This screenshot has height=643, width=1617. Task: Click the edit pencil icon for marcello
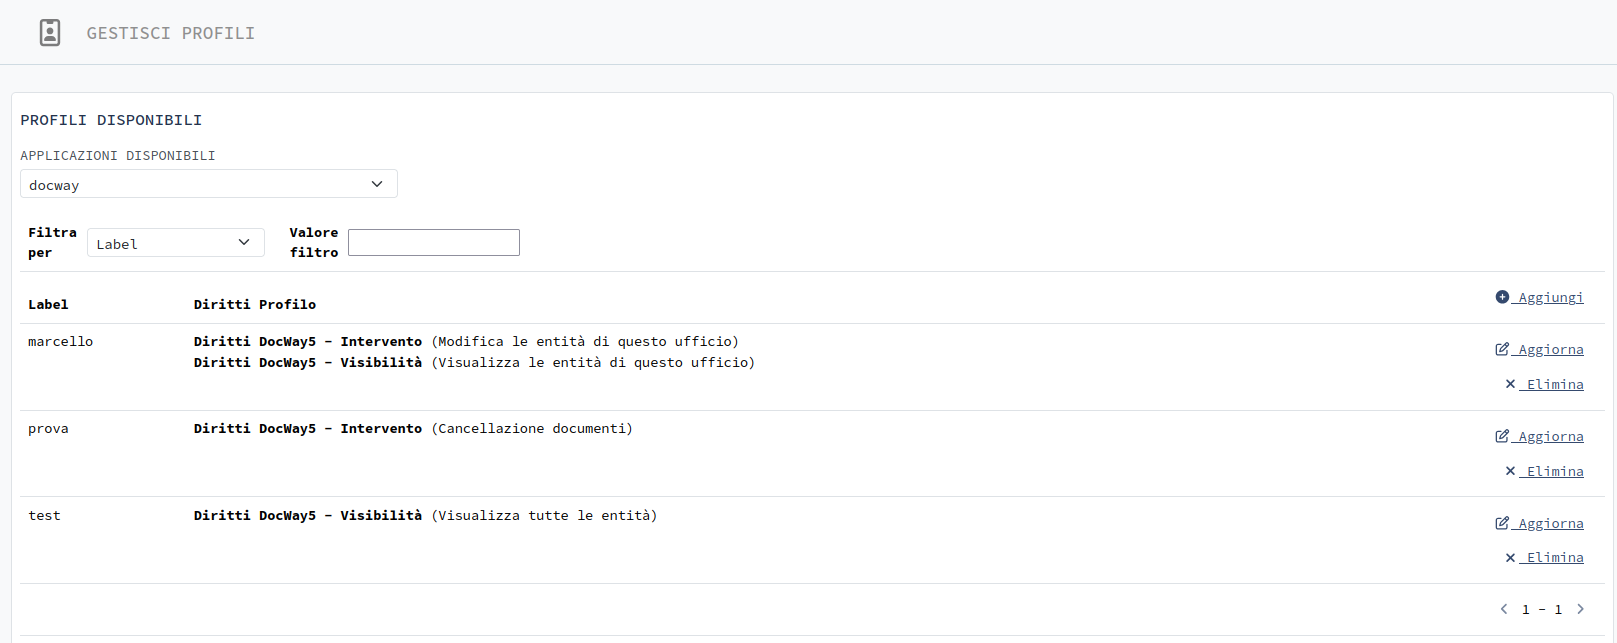pos(1502,349)
